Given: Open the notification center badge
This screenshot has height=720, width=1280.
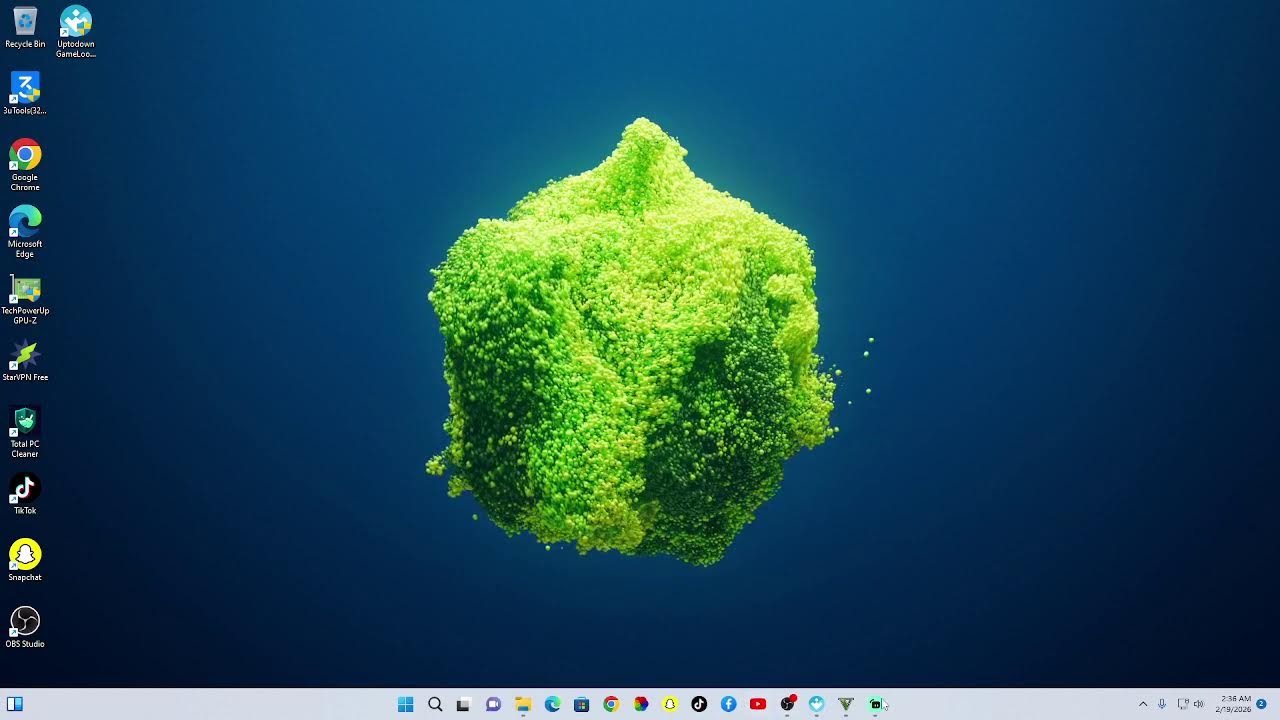Looking at the screenshot, I should point(1262,704).
